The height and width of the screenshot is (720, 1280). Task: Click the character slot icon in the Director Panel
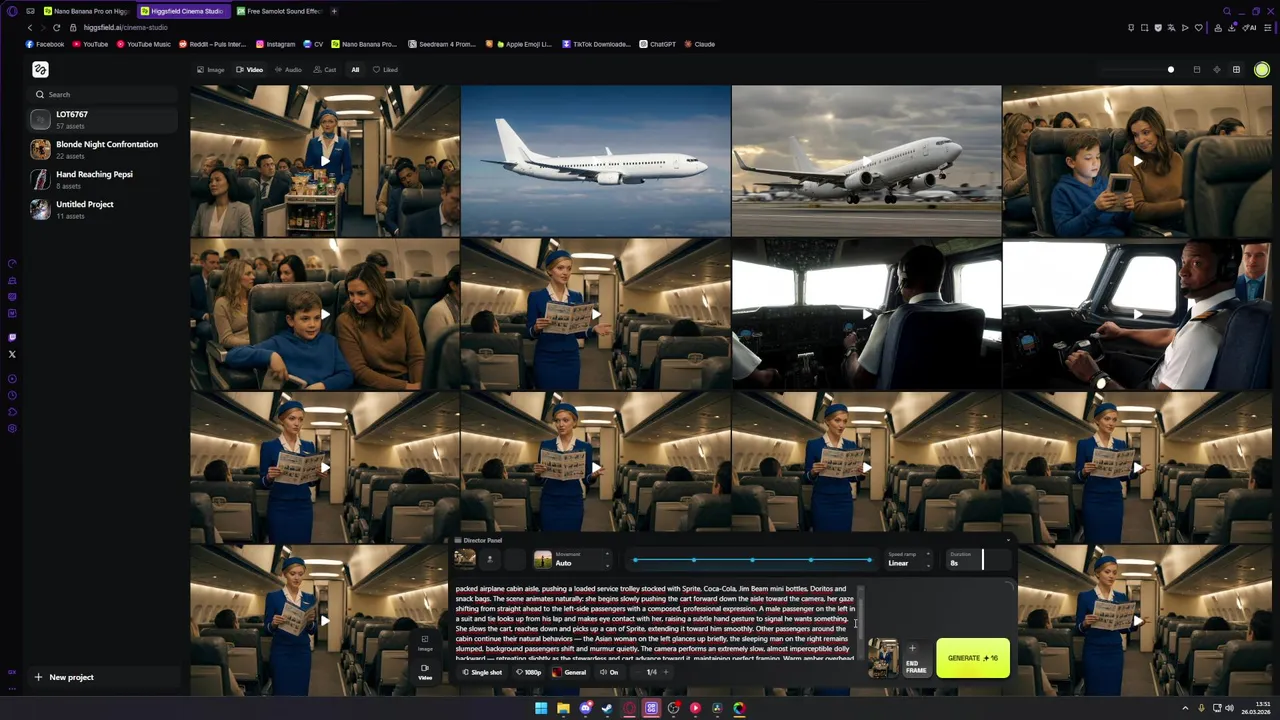point(490,559)
